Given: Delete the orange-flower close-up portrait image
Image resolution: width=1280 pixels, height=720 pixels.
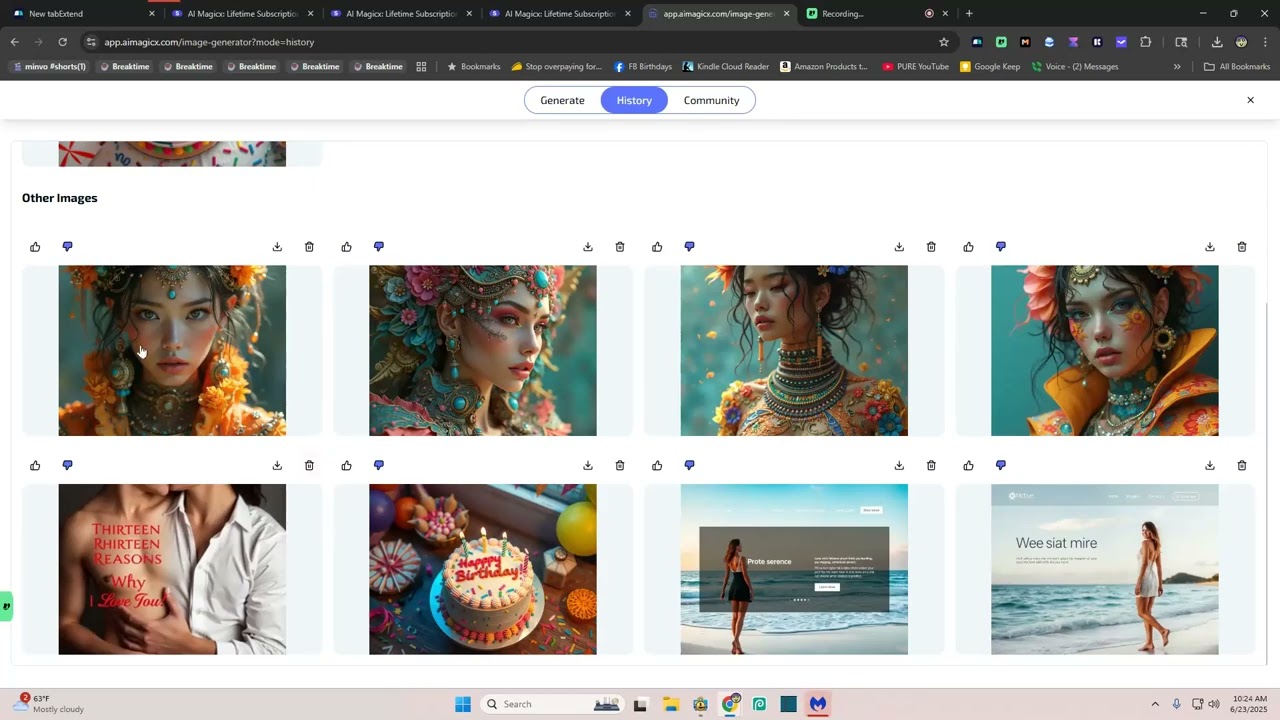Looking at the screenshot, I should click(x=309, y=247).
